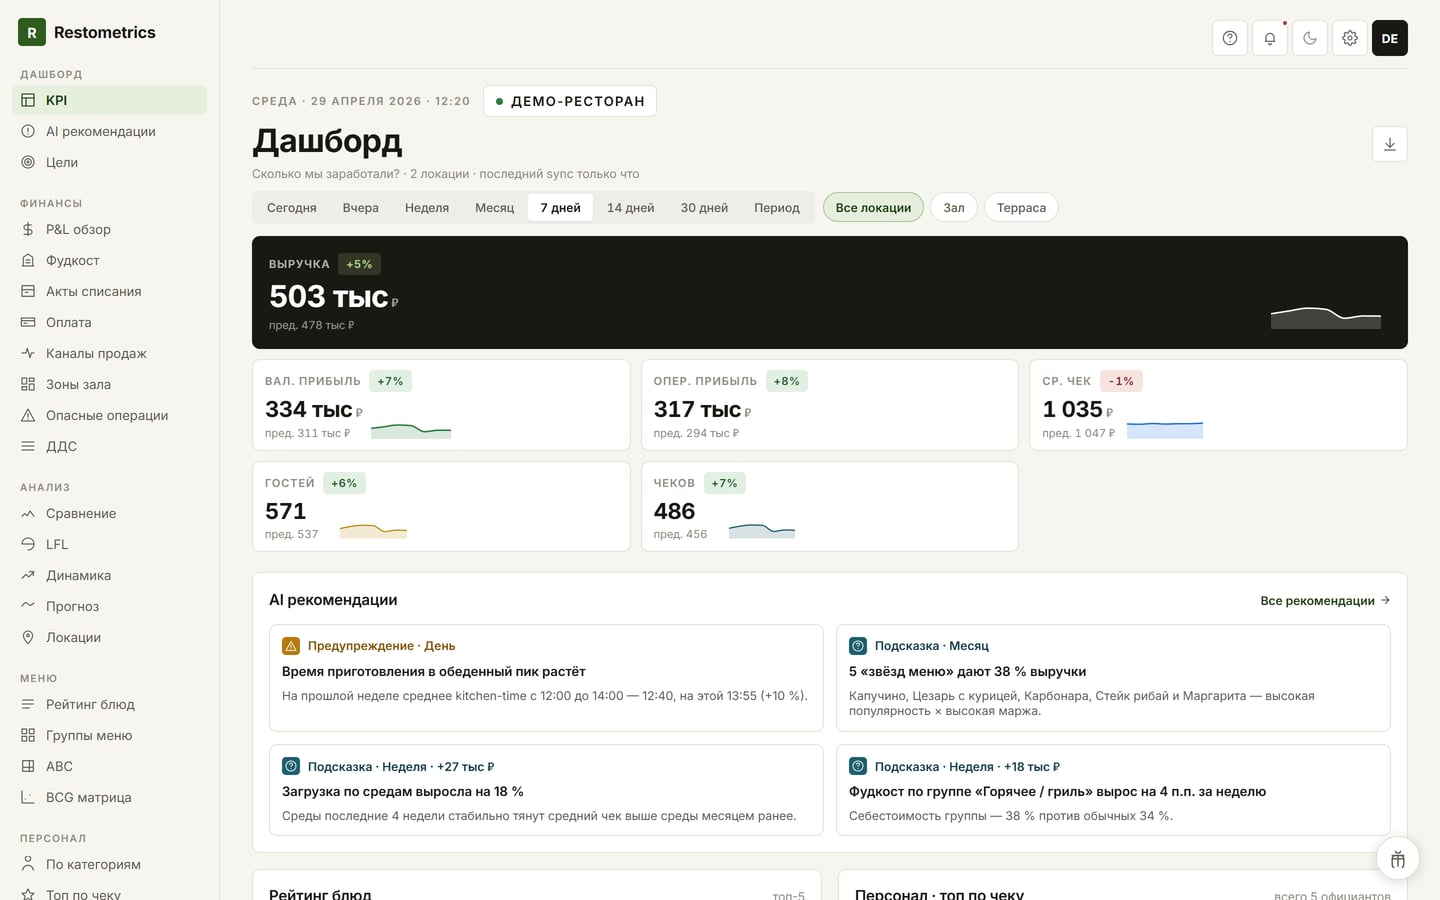1440x900 pixels.
Task: Click the P&L обзор dollar icon
Action: [x=28, y=229]
